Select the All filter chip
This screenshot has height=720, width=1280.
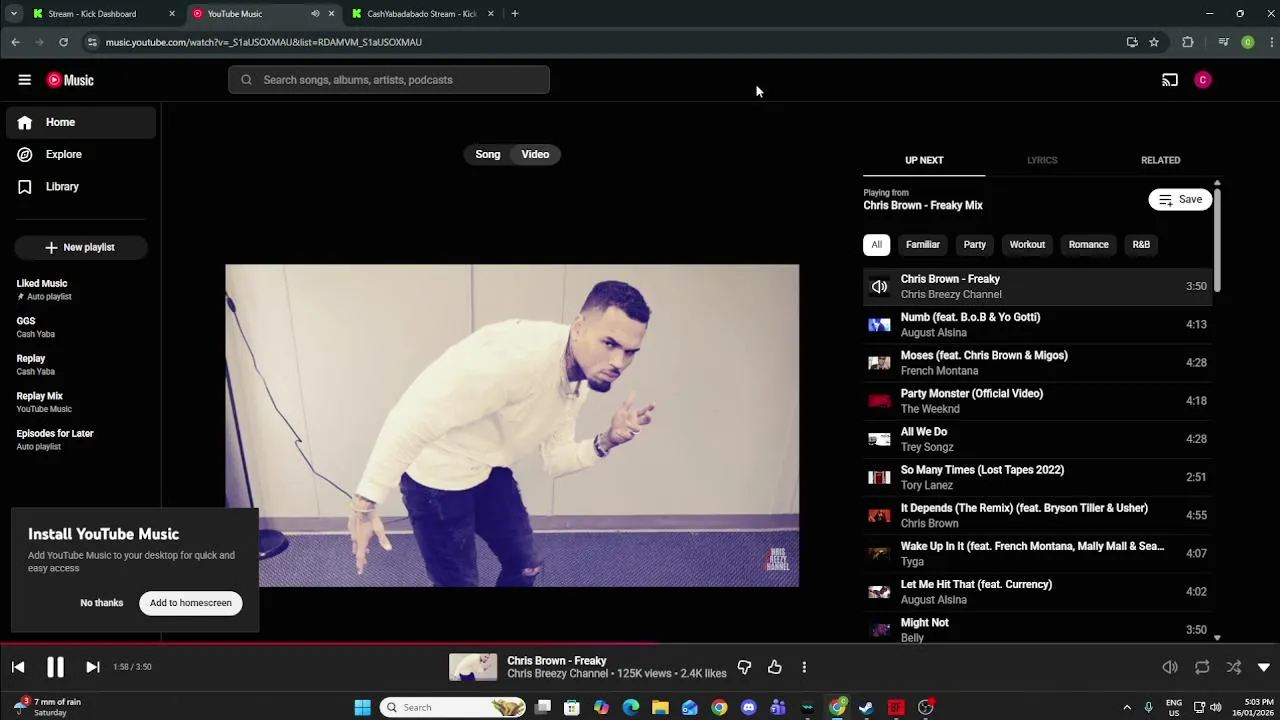[x=876, y=244]
